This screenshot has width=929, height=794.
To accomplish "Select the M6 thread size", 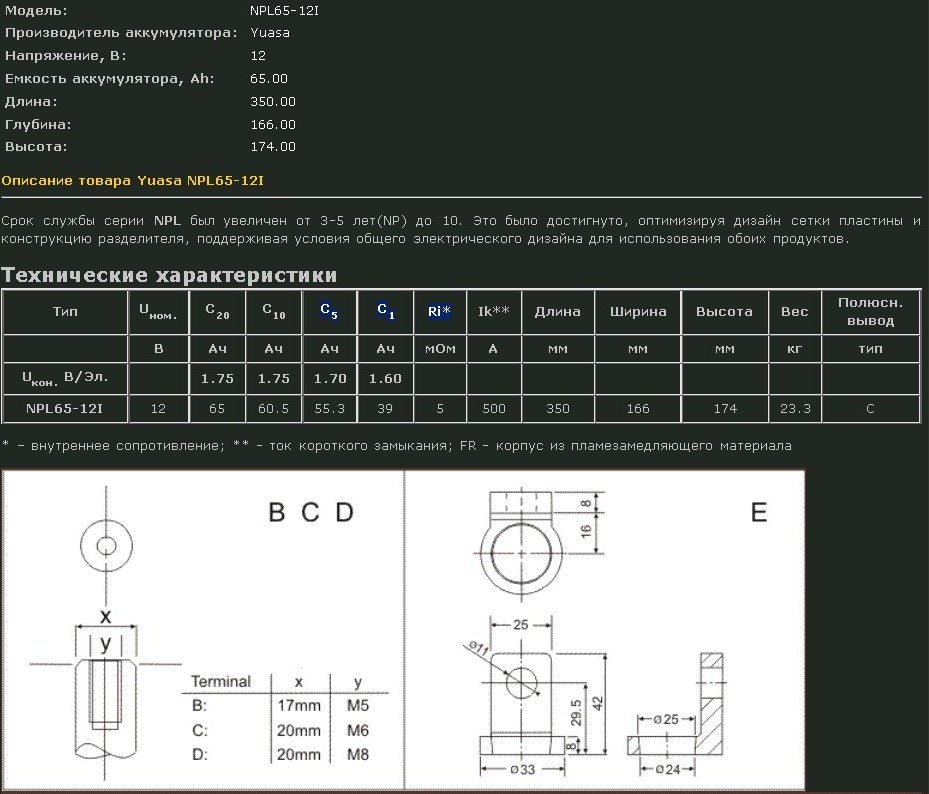I will (x=358, y=731).
